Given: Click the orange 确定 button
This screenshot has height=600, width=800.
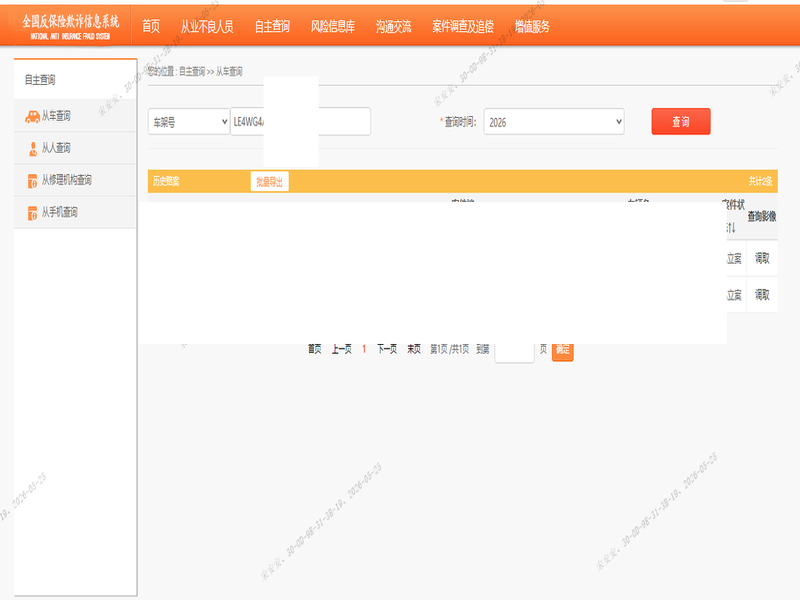Looking at the screenshot, I should (563, 351).
